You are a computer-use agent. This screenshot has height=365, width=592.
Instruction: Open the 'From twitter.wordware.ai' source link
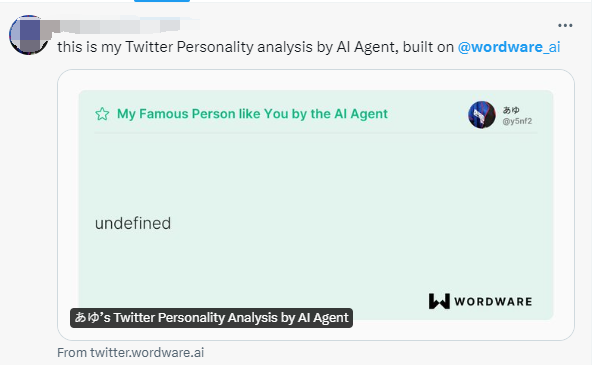(x=131, y=353)
